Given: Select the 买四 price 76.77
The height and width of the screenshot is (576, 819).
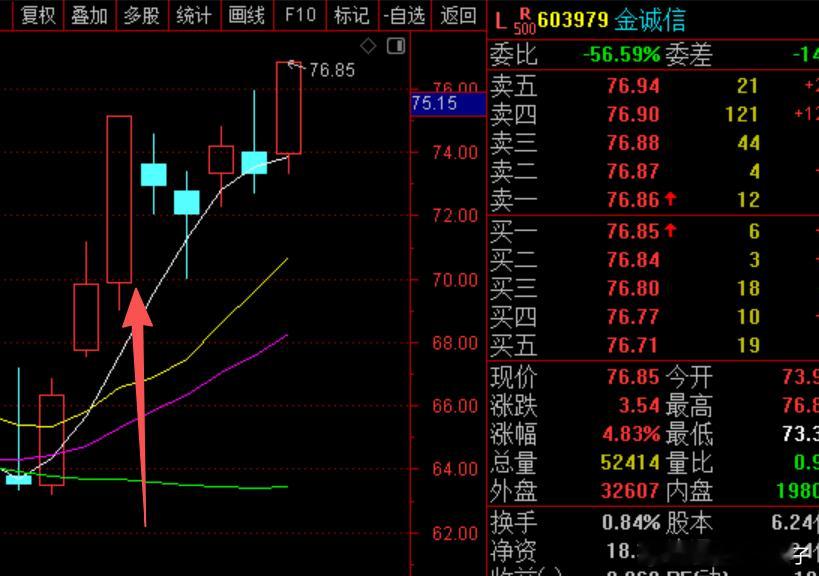Looking at the screenshot, I should point(633,316).
